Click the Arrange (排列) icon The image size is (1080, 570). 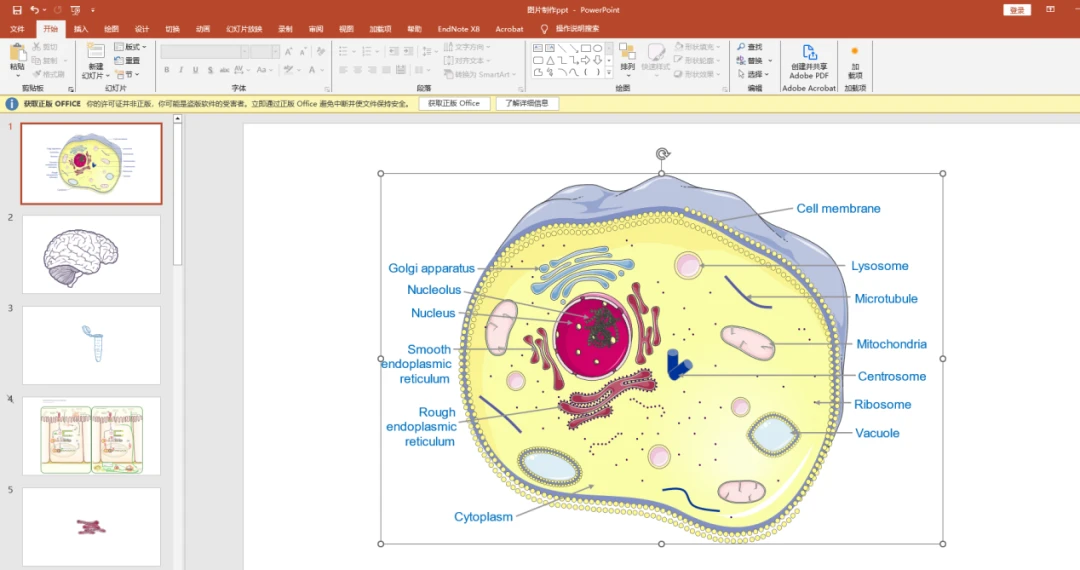[627, 52]
